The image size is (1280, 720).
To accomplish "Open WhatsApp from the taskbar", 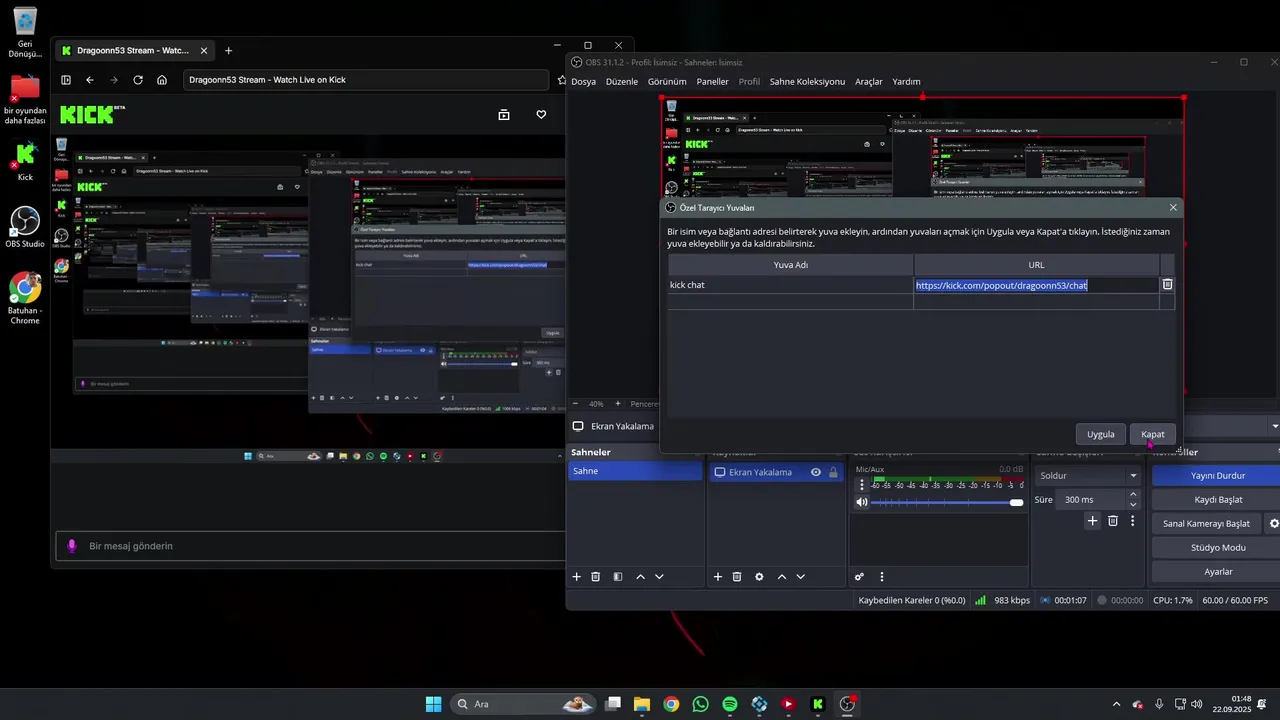I will pos(700,704).
